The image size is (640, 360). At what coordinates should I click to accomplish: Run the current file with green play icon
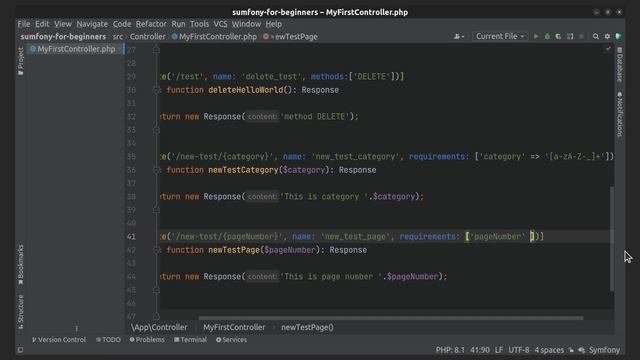tap(536, 36)
